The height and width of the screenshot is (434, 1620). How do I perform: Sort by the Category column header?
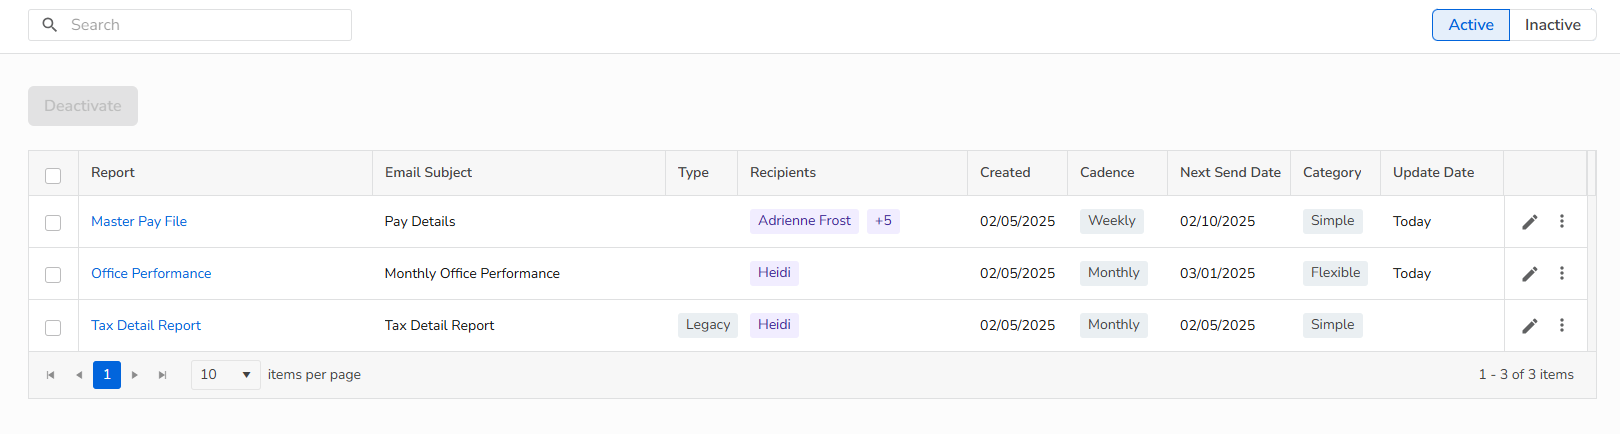1332,172
